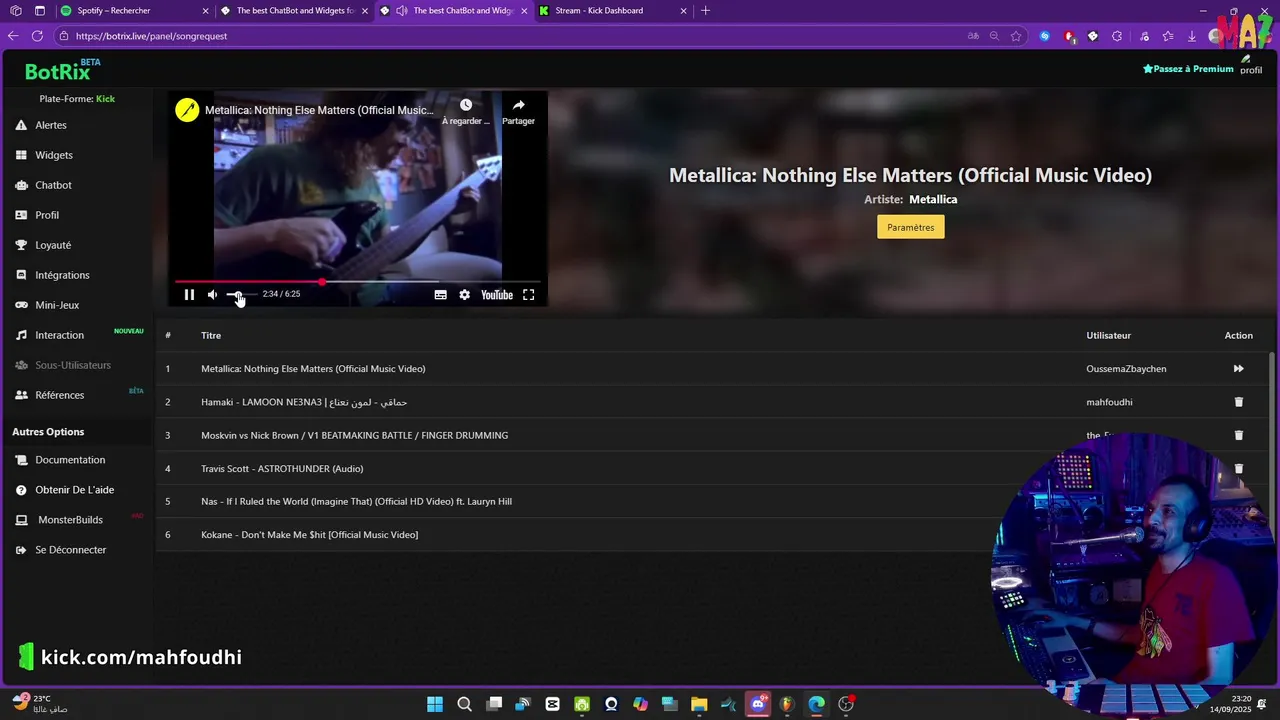Open a new browser tab
The height and width of the screenshot is (720, 1280).
pyautogui.click(x=705, y=11)
